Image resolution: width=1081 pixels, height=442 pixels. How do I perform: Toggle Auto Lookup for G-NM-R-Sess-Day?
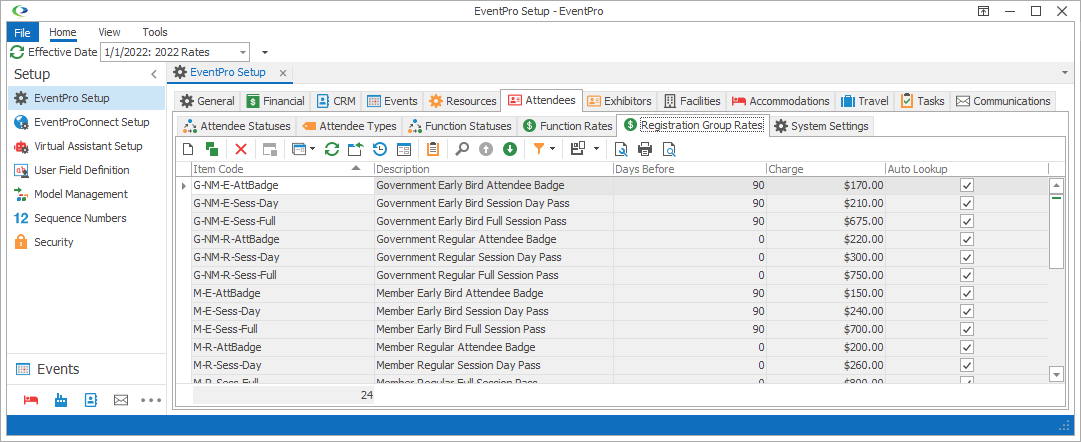[x=967, y=257]
